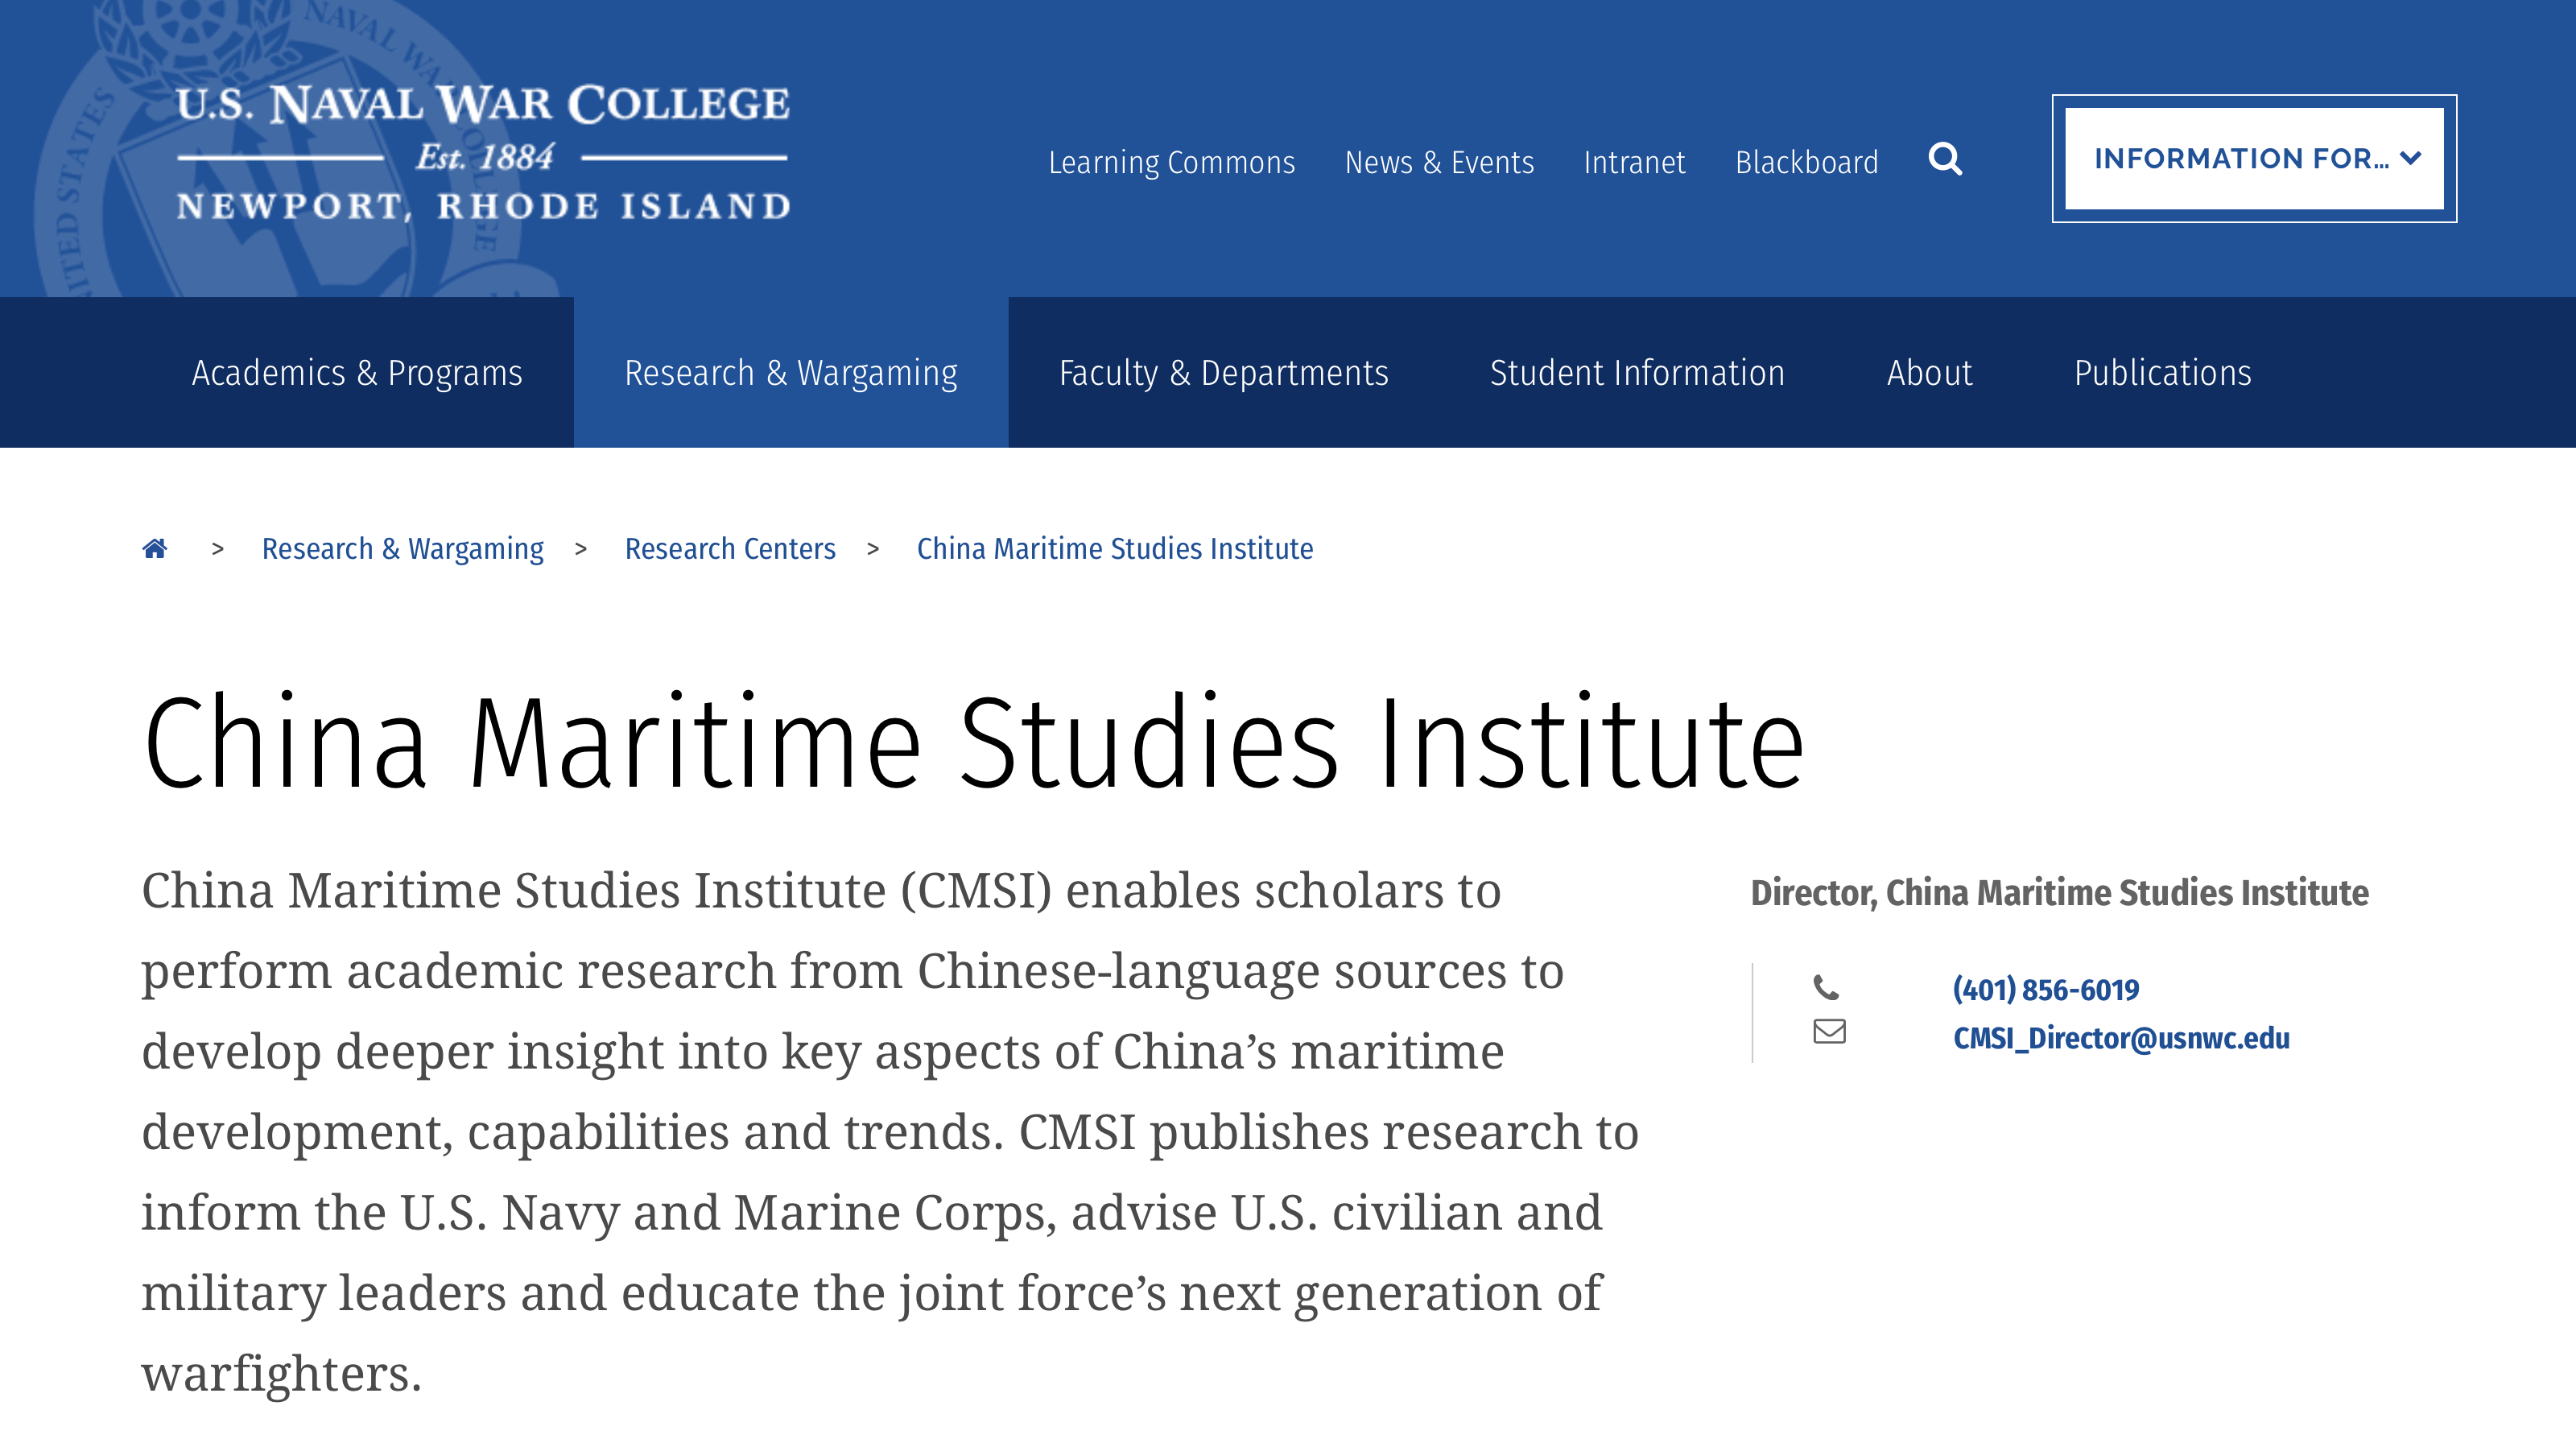
Task: Open Learning Commons link
Action: (1171, 162)
